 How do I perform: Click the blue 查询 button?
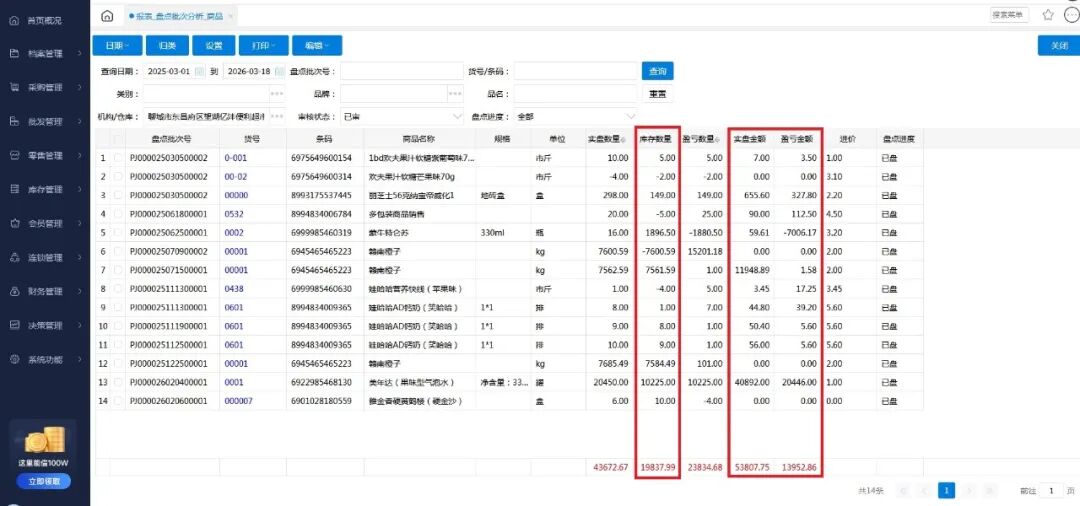(657, 71)
